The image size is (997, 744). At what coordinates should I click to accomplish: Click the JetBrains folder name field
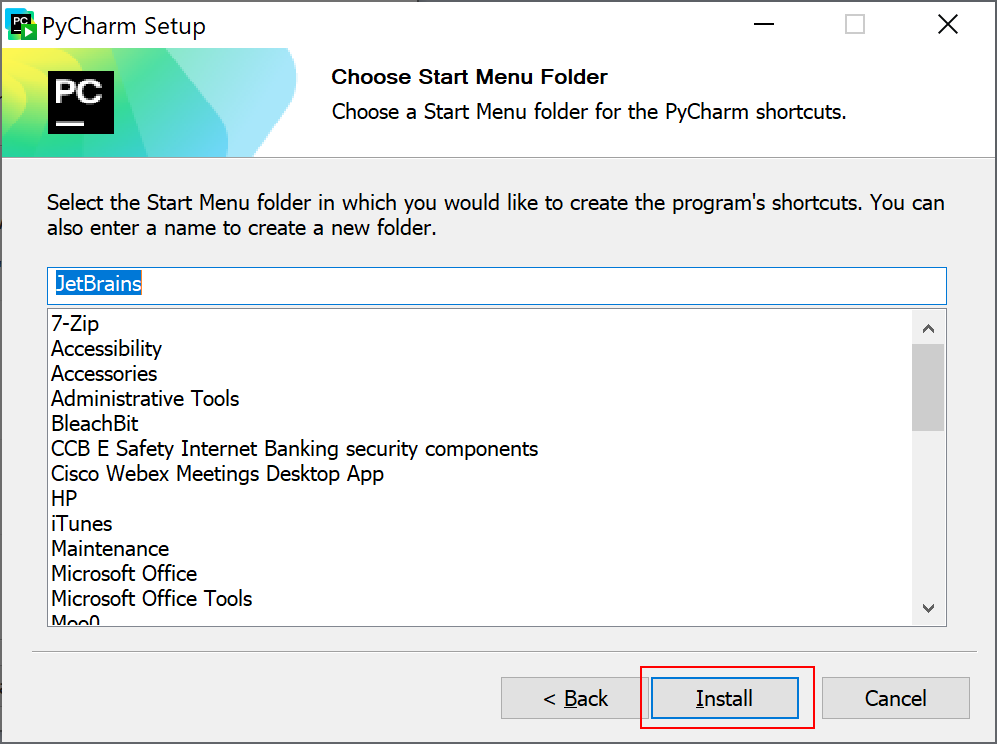496,285
